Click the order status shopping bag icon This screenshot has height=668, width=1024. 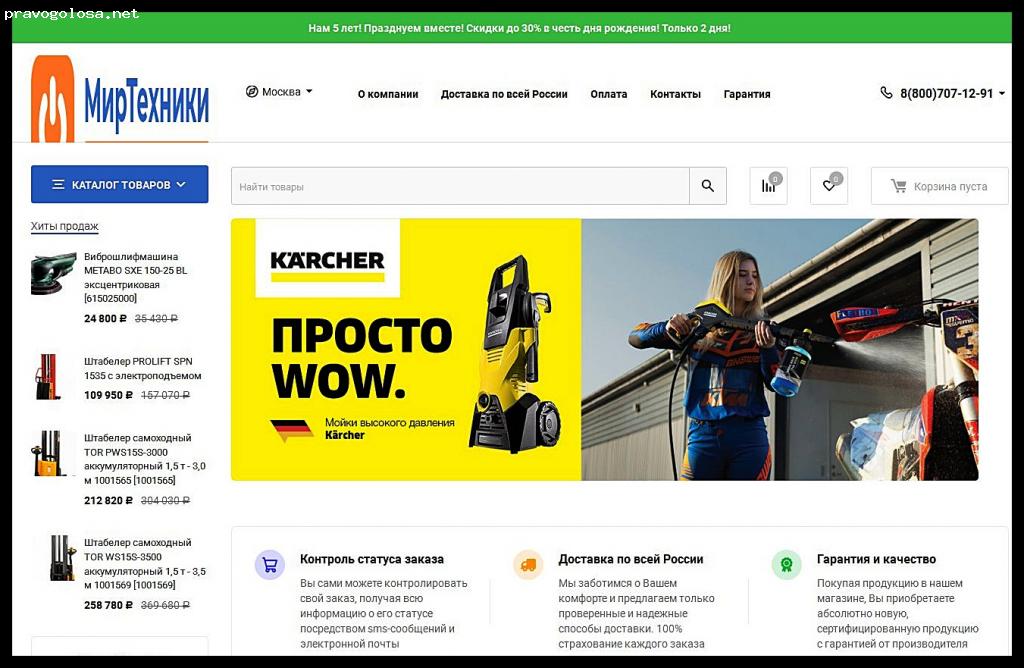[269, 565]
